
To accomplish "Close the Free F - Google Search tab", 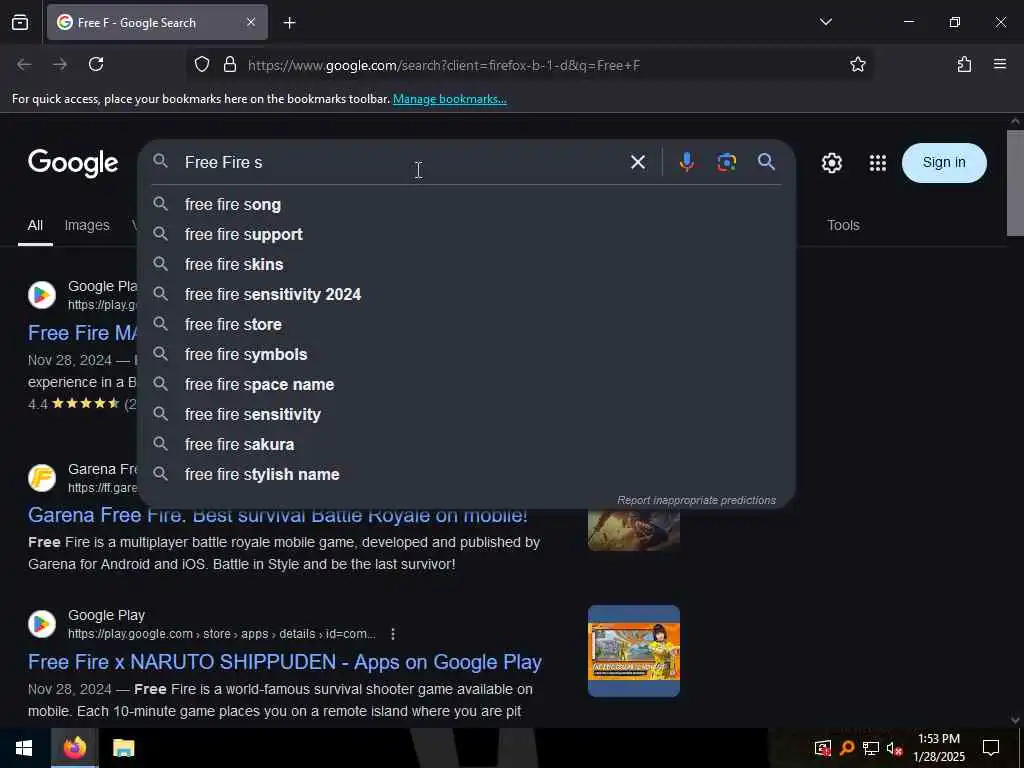I will tap(251, 22).
